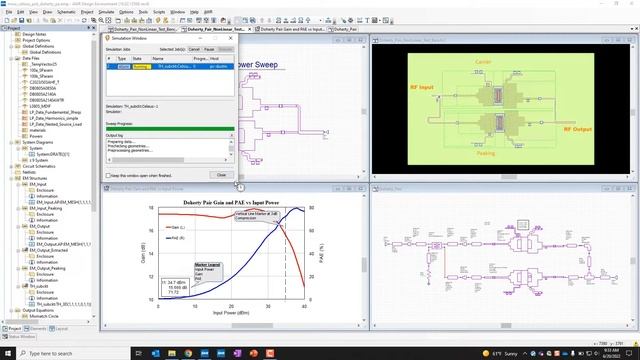Screen dimensions: 640x360
Task: Click Gain (L) legend entry in graph
Action: [176, 227]
